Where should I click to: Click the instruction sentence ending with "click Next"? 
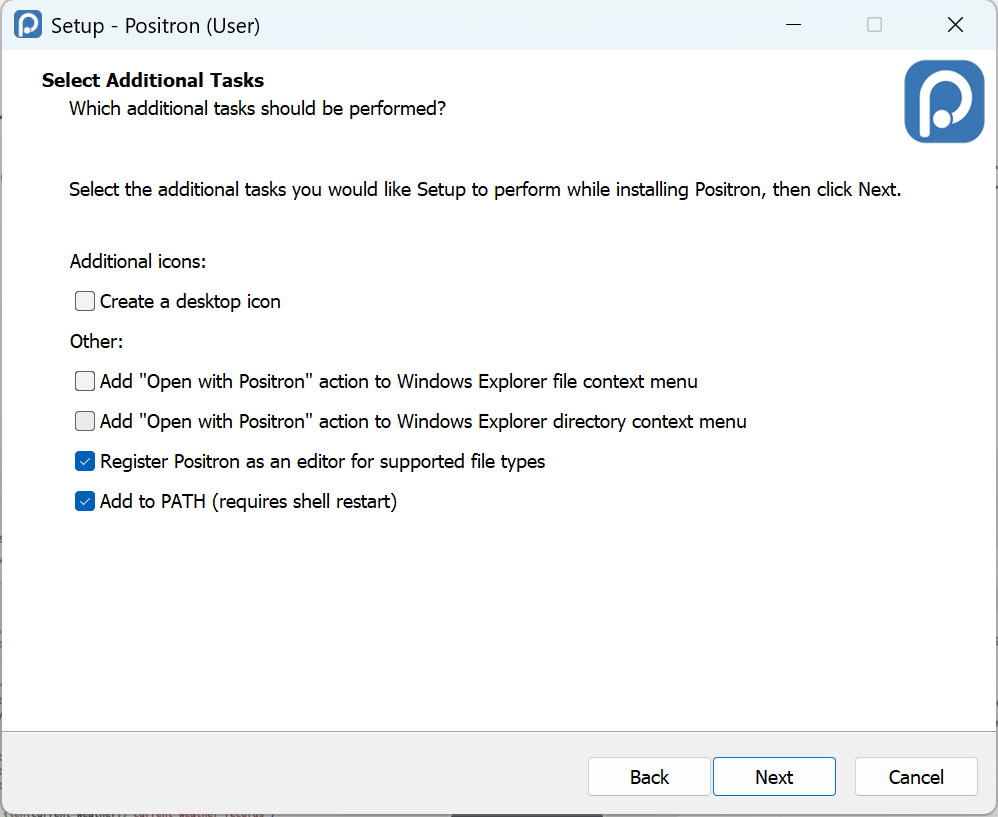coord(485,189)
